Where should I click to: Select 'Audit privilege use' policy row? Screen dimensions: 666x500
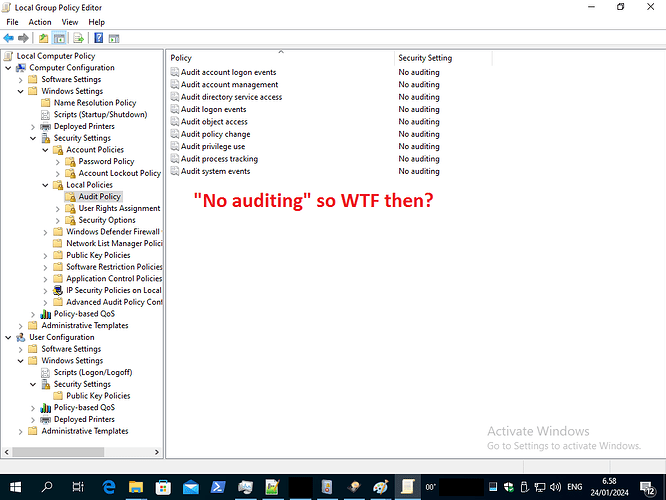click(213, 147)
